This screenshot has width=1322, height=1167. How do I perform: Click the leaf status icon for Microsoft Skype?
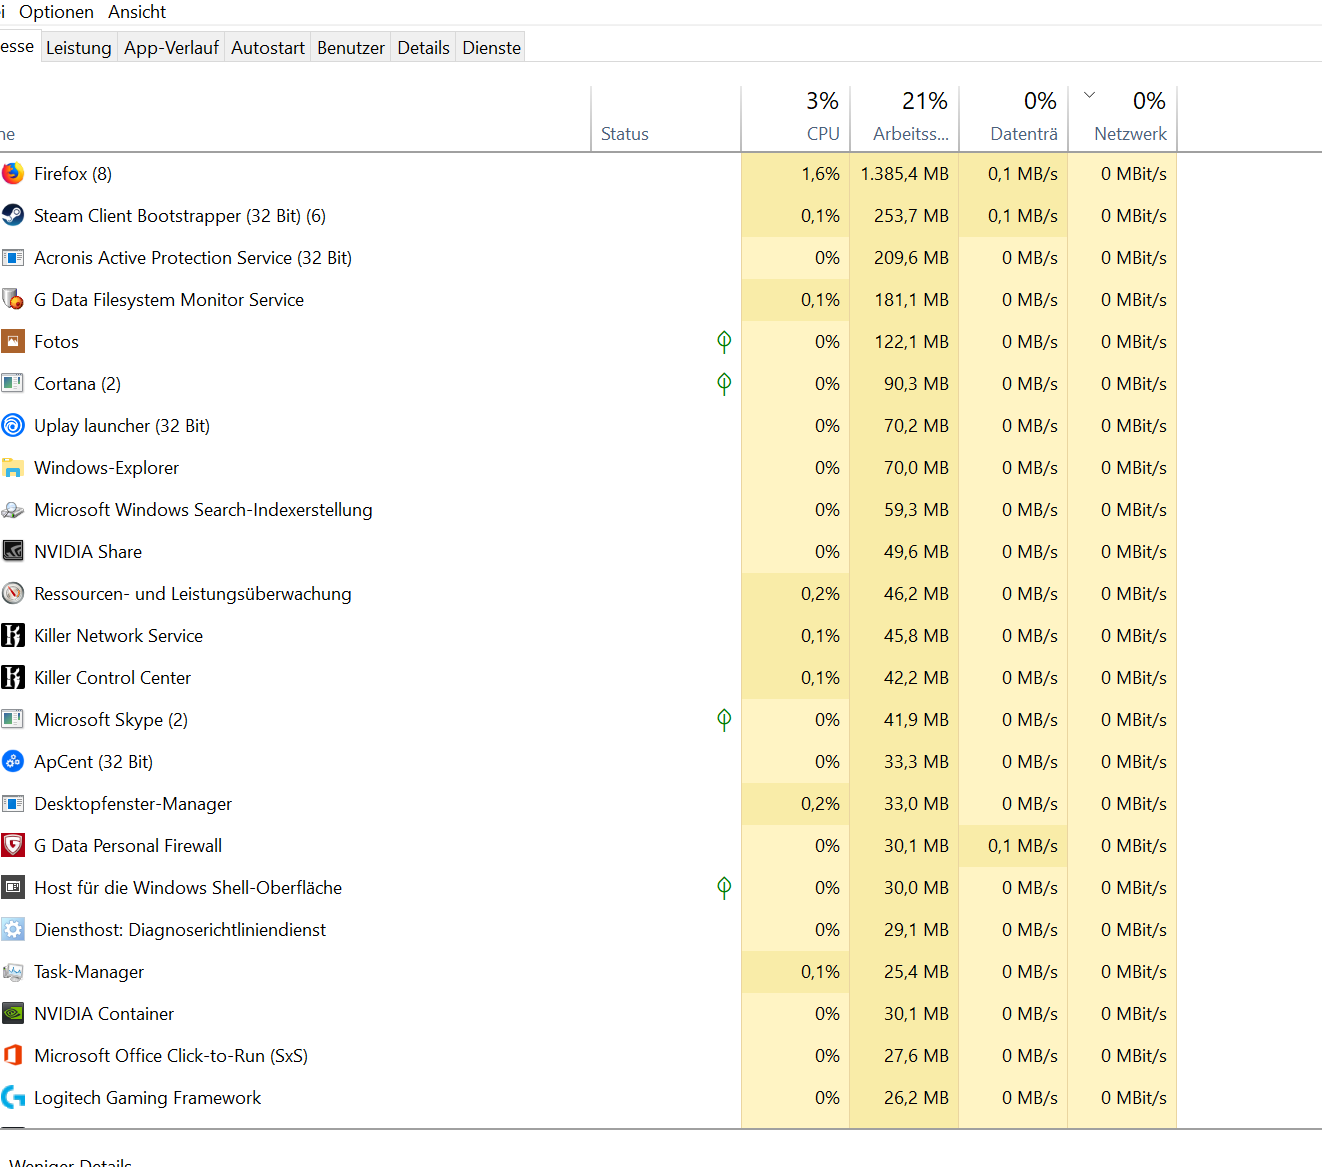point(724,720)
